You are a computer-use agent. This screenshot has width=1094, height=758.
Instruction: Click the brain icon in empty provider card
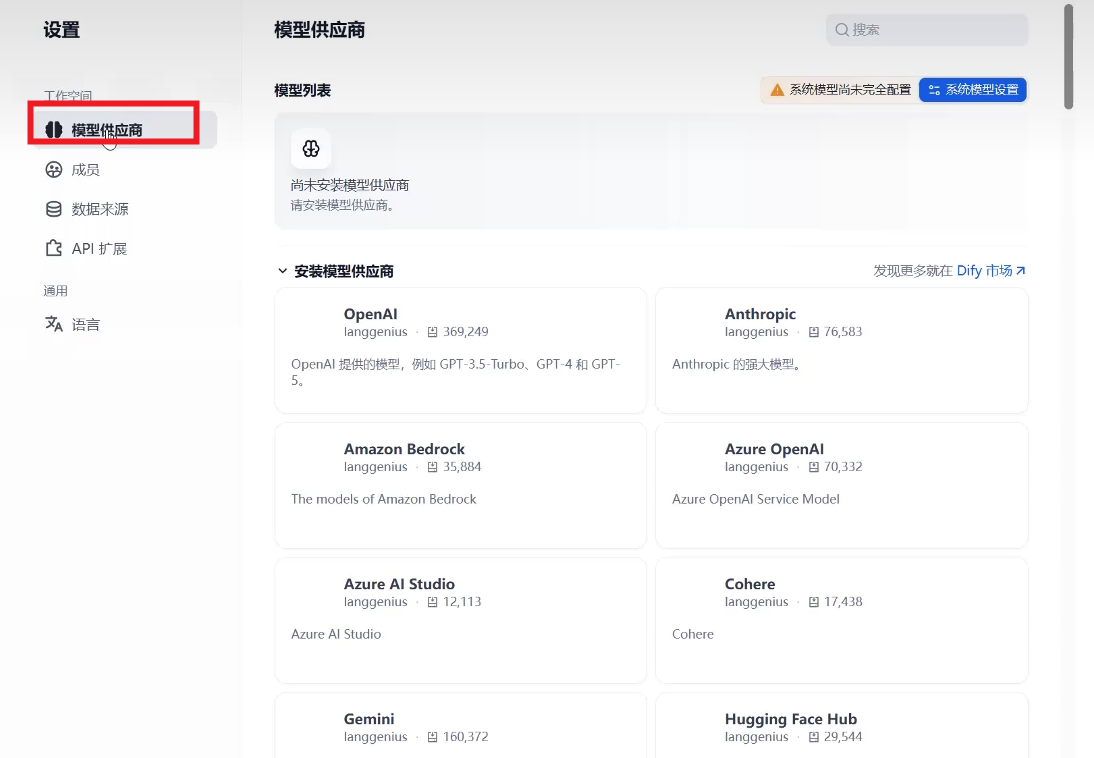pyautogui.click(x=311, y=149)
